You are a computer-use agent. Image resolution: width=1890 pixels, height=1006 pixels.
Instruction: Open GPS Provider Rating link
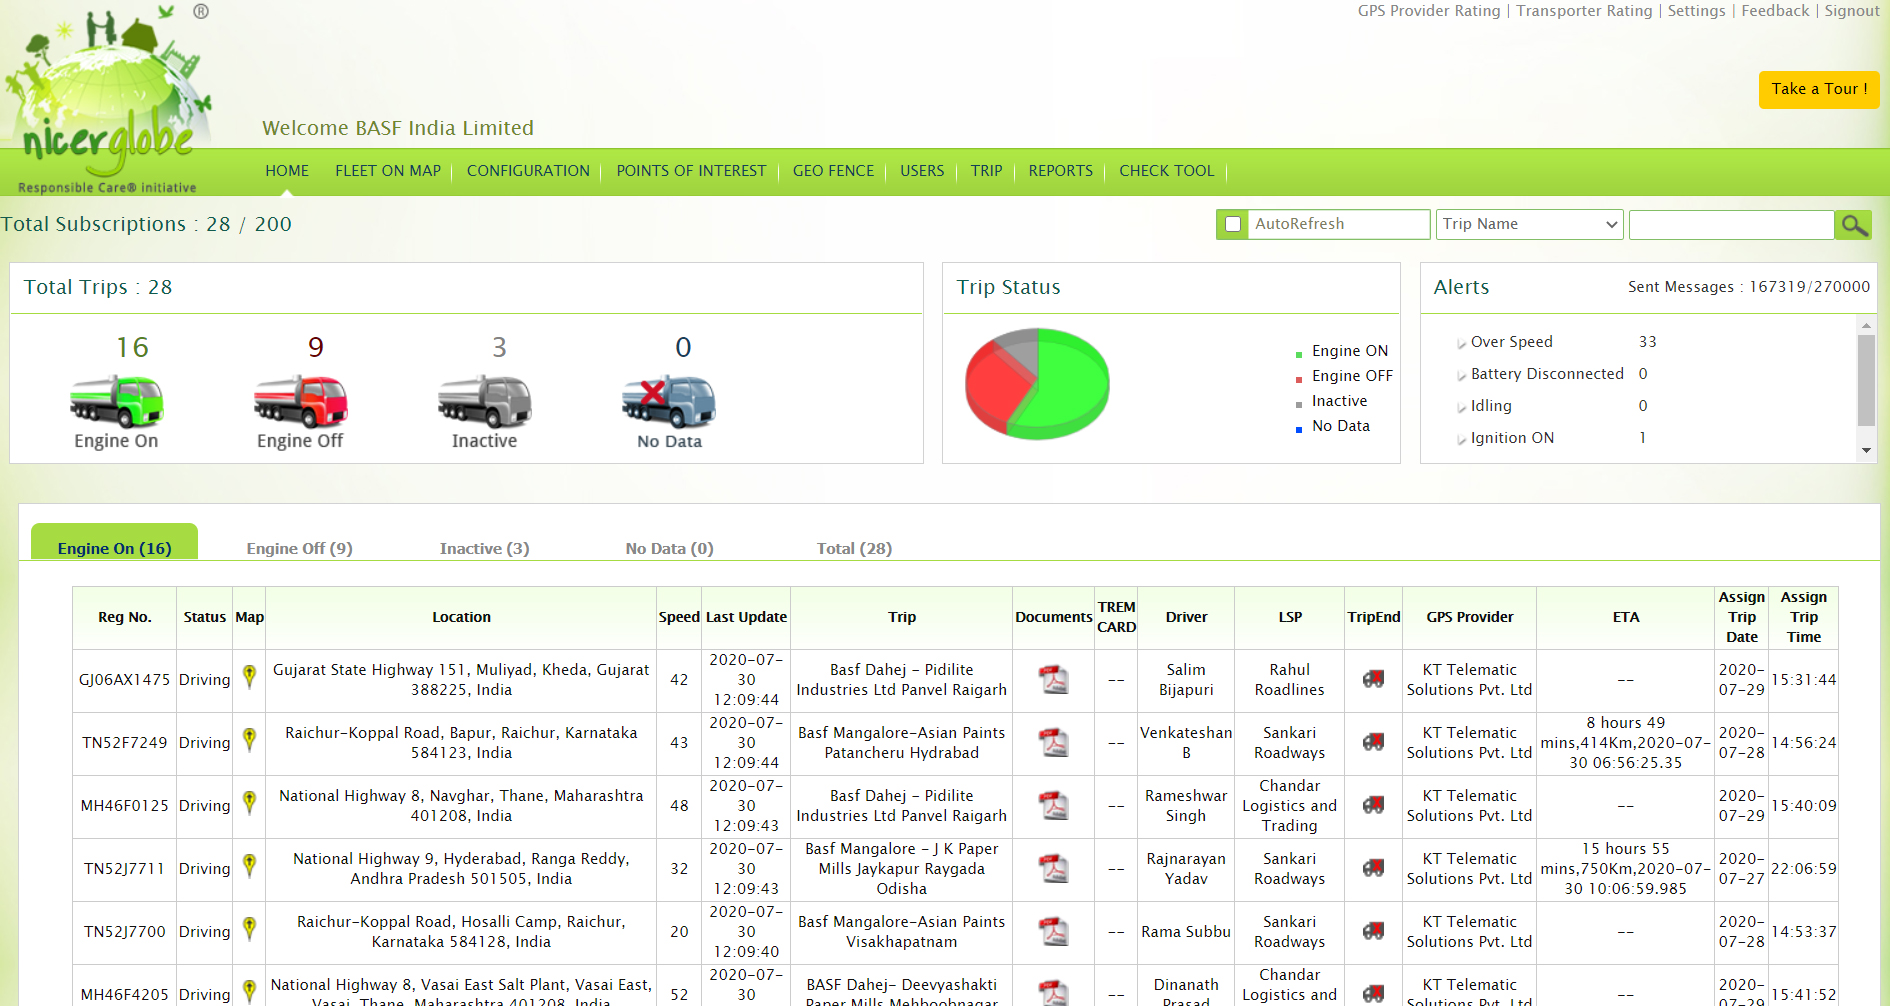[1429, 11]
